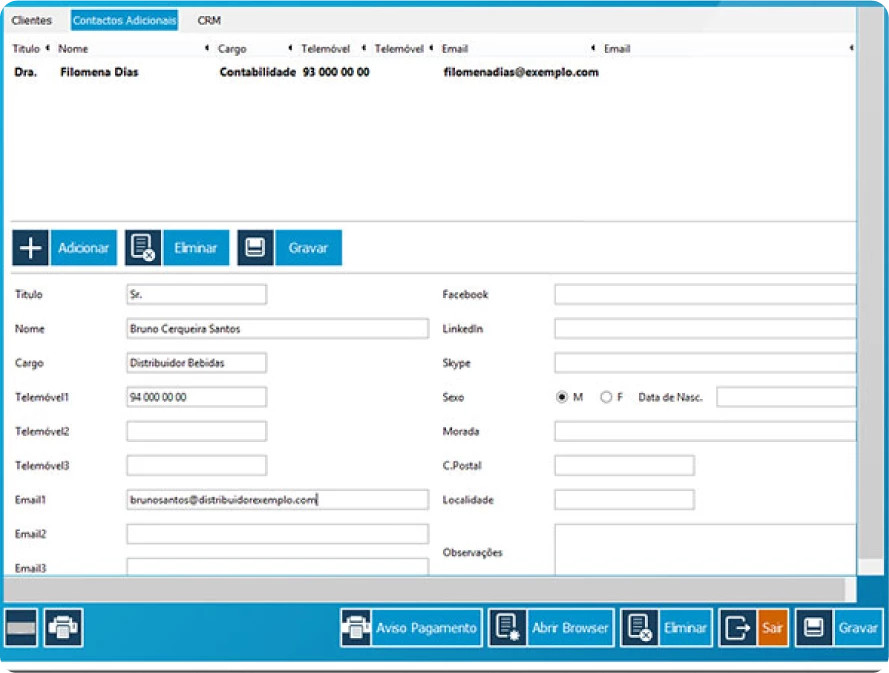Click the floppy disk icon above the form

(x=255, y=248)
